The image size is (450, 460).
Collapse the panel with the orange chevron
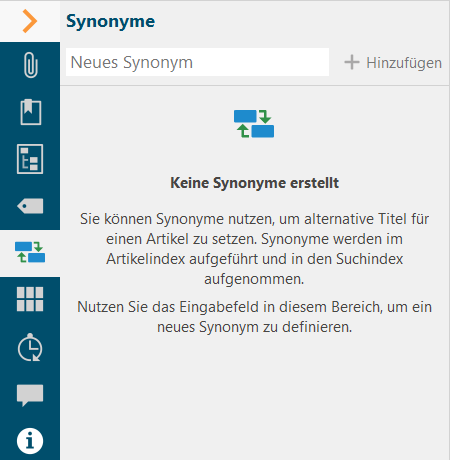30,21
